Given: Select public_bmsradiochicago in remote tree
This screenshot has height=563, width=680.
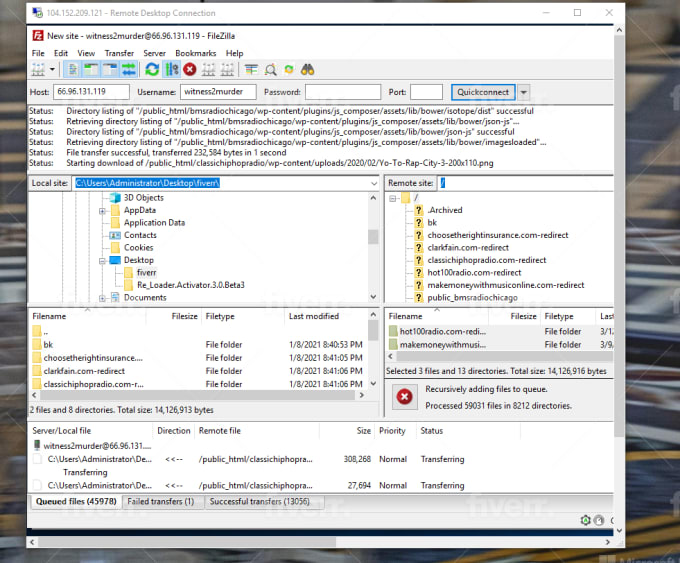Looking at the screenshot, I should click(x=472, y=298).
